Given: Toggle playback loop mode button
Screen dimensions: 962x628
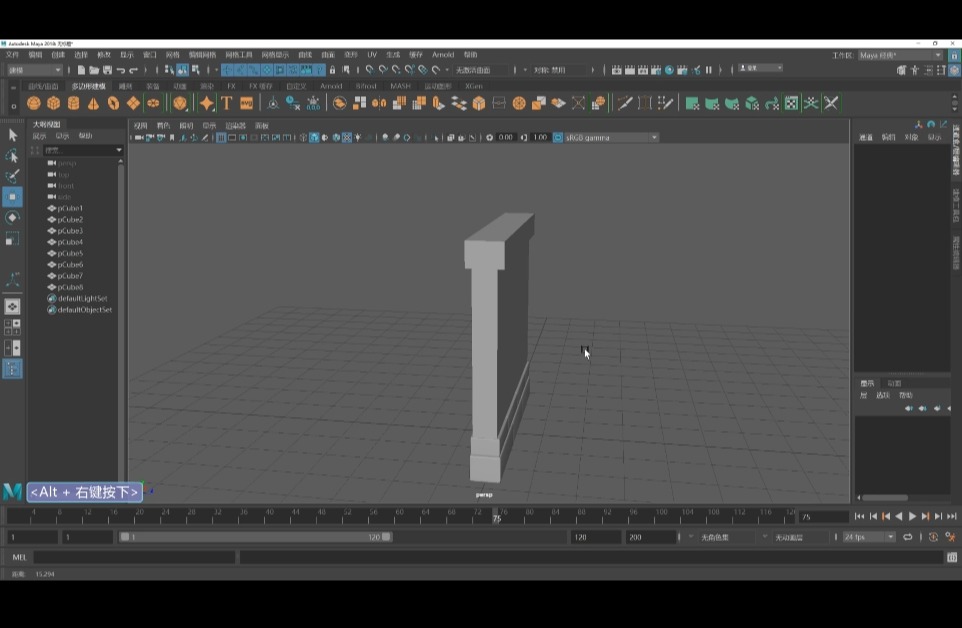Looking at the screenshot, I should point(908,537).
